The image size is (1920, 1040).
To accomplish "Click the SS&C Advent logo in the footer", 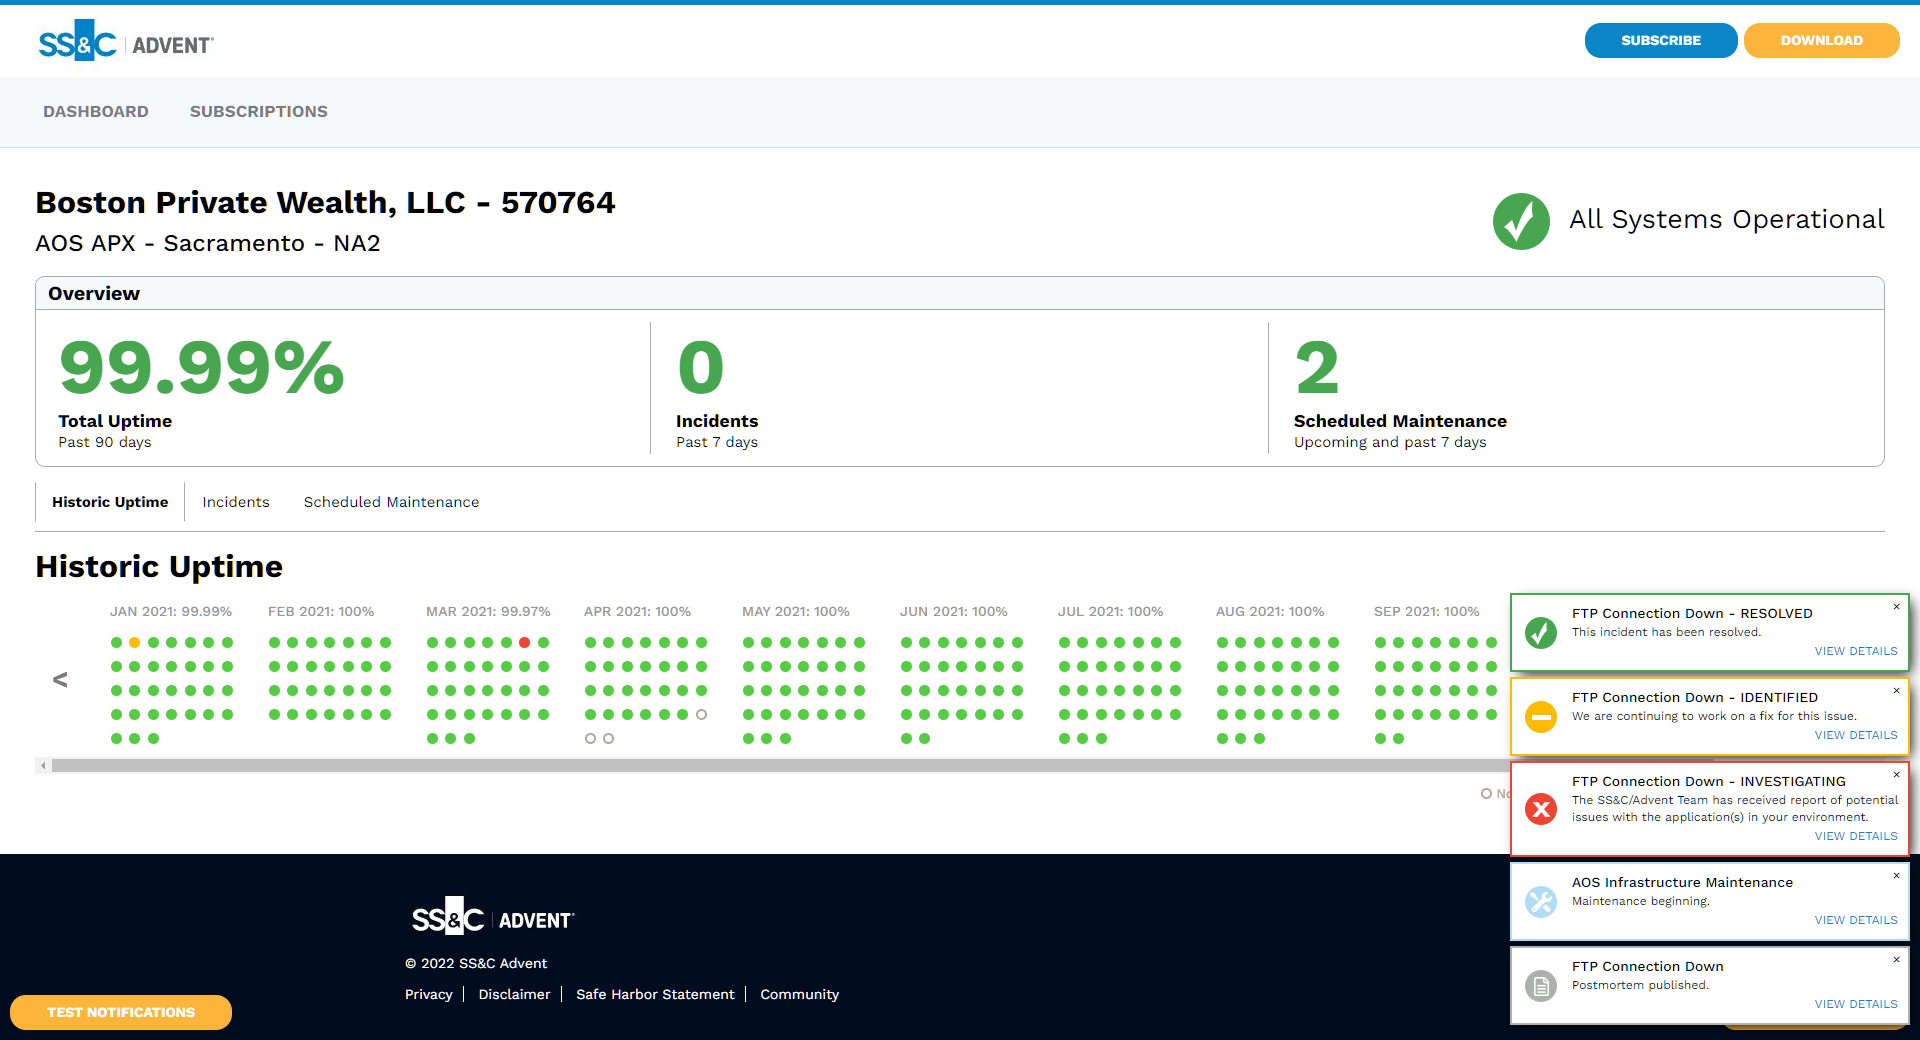I will point(489,916).
